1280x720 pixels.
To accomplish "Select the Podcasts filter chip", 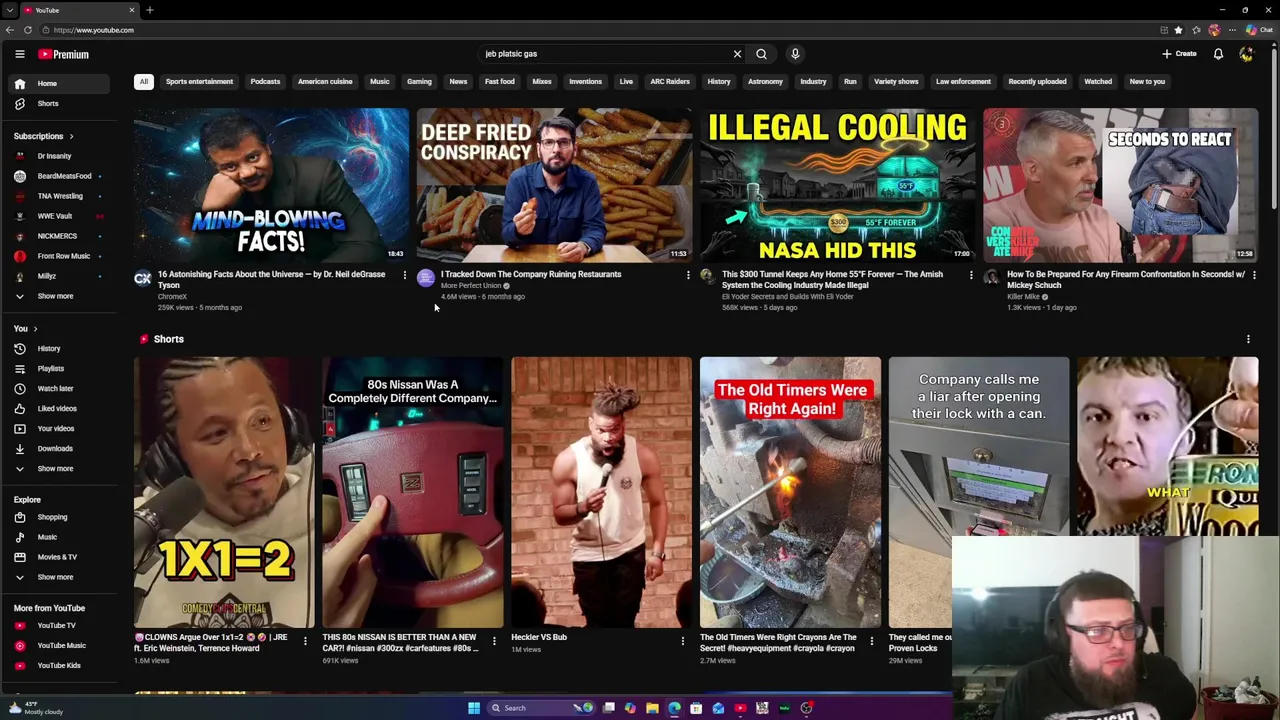I will coord(265,82).
